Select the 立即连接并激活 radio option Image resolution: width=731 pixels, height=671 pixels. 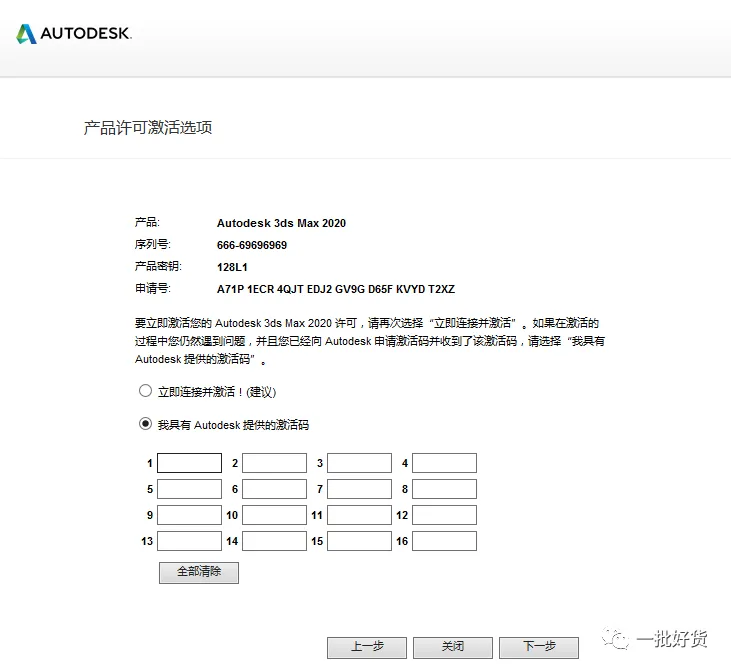point(145,391)
